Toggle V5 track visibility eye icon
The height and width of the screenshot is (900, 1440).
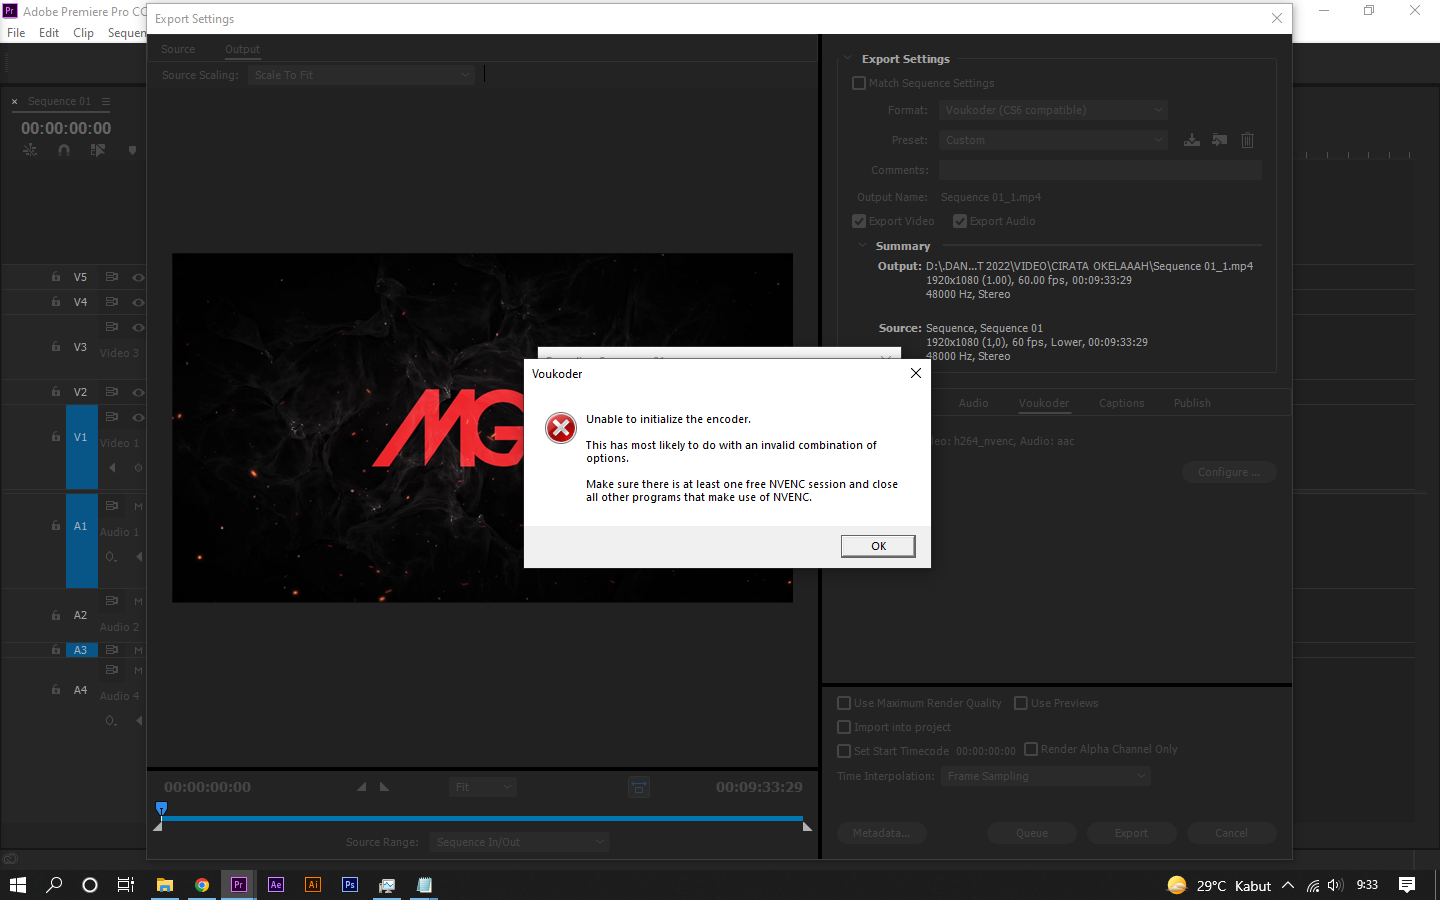click(138, 277)
